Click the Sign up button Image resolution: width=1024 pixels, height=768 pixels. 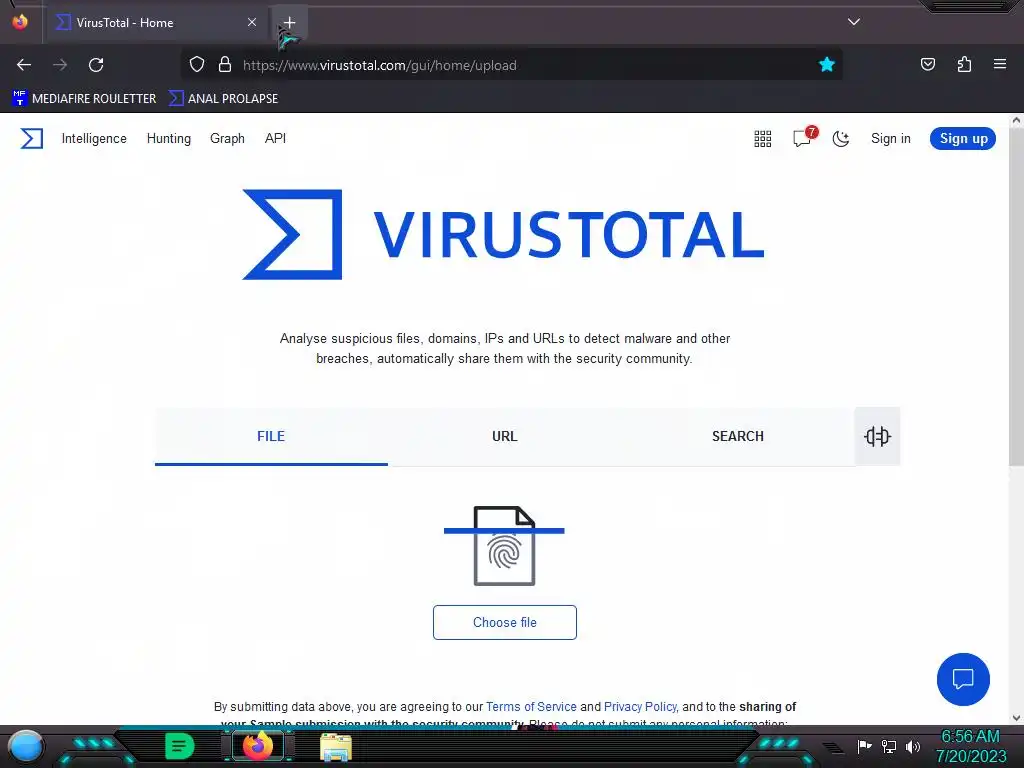963,138
